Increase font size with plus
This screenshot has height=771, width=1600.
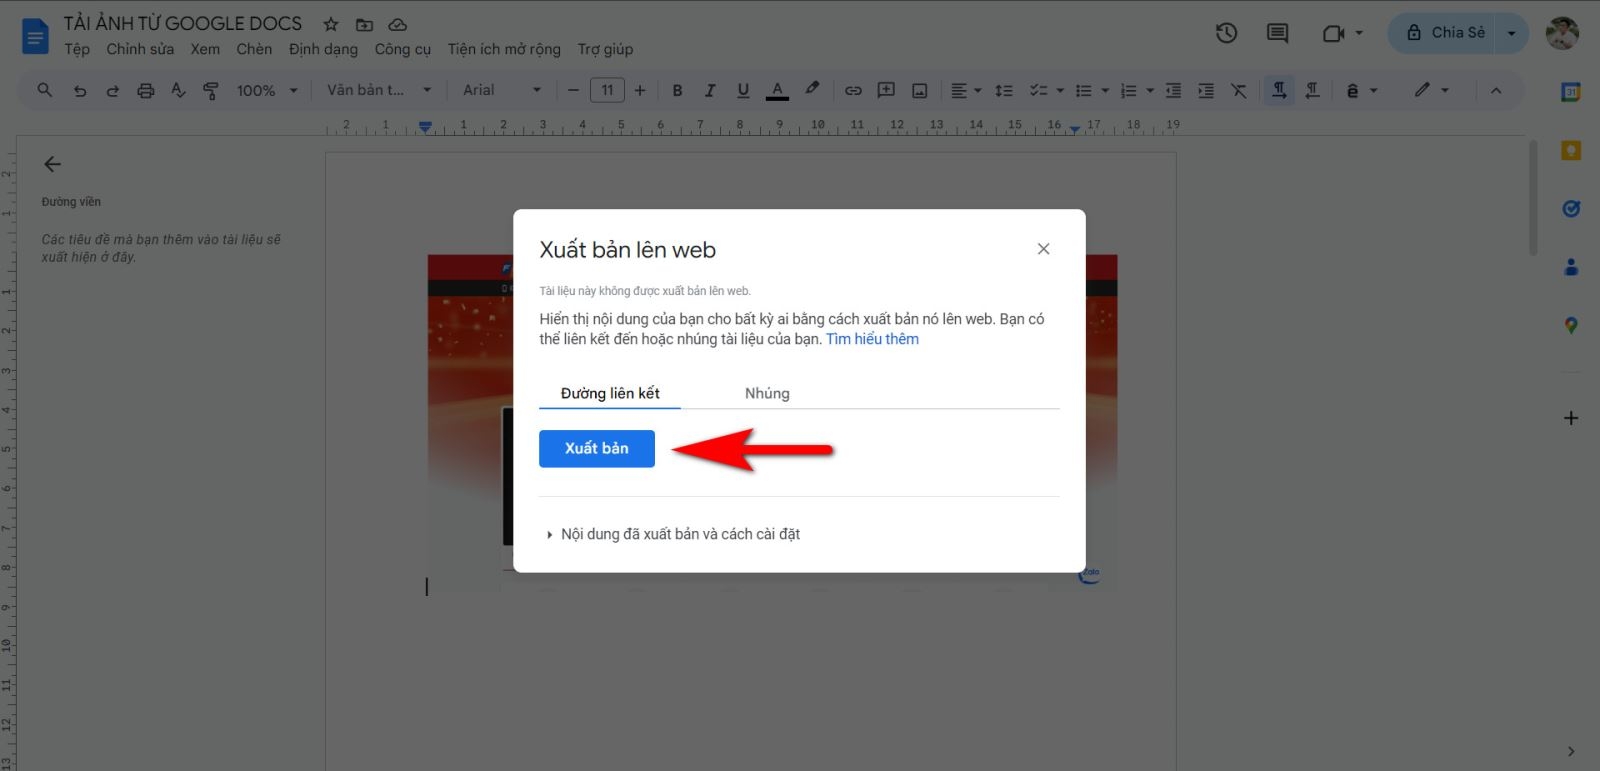tap(640, 90)
